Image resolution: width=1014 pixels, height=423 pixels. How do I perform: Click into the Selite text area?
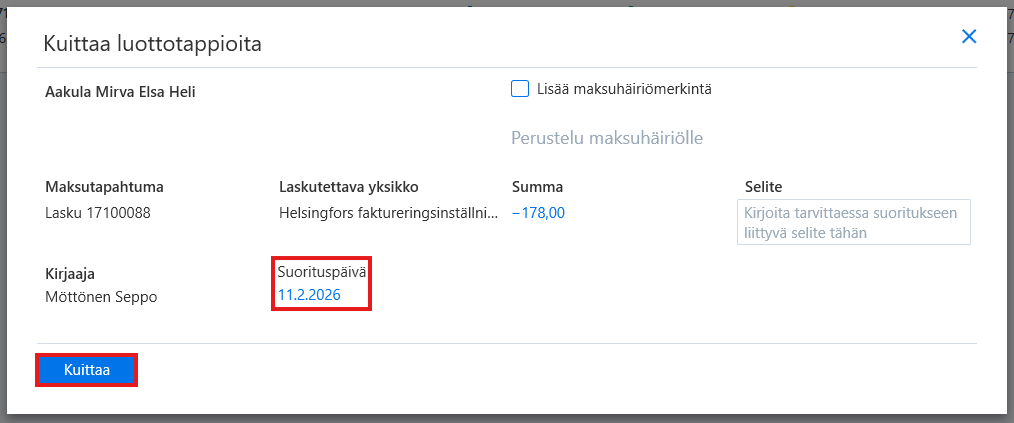[x=854, y=222]
